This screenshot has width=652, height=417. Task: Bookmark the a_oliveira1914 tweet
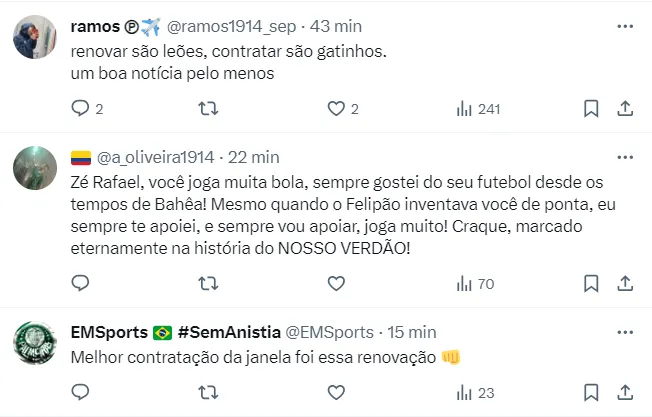pyautogui.click(x=591, y=284)
